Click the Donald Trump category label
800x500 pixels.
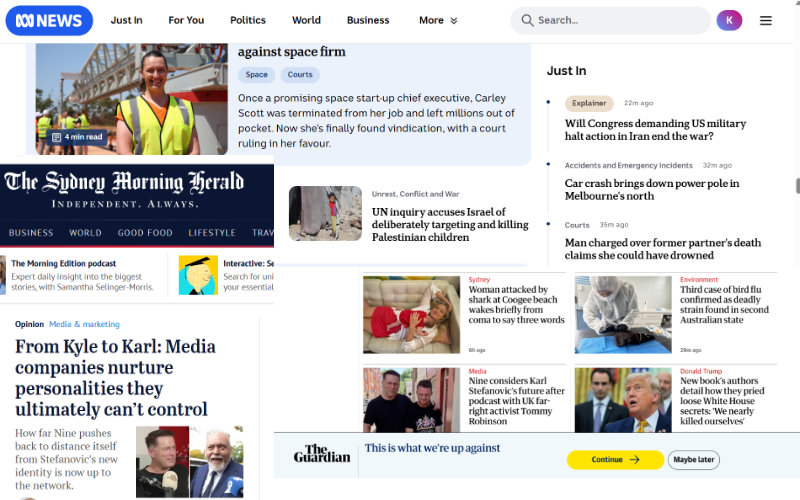point(701,371)
